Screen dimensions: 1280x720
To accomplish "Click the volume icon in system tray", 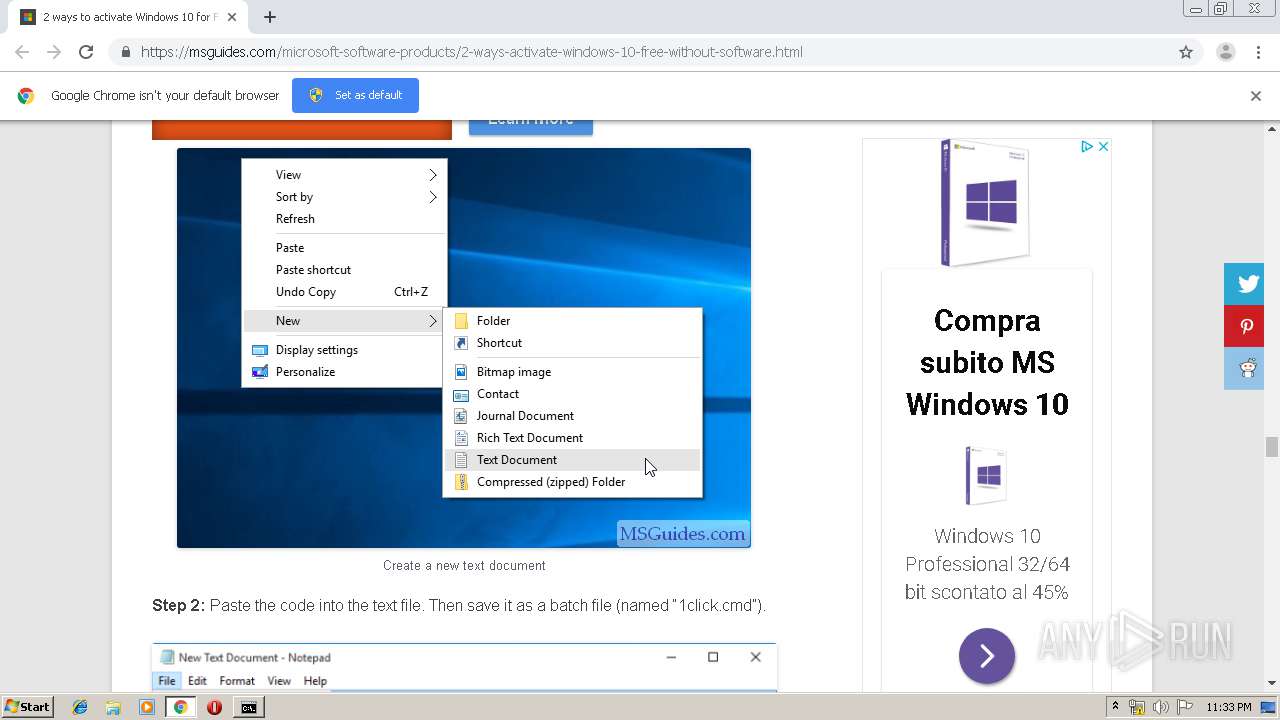I will pyautogui.click(x=1161, y=707).
